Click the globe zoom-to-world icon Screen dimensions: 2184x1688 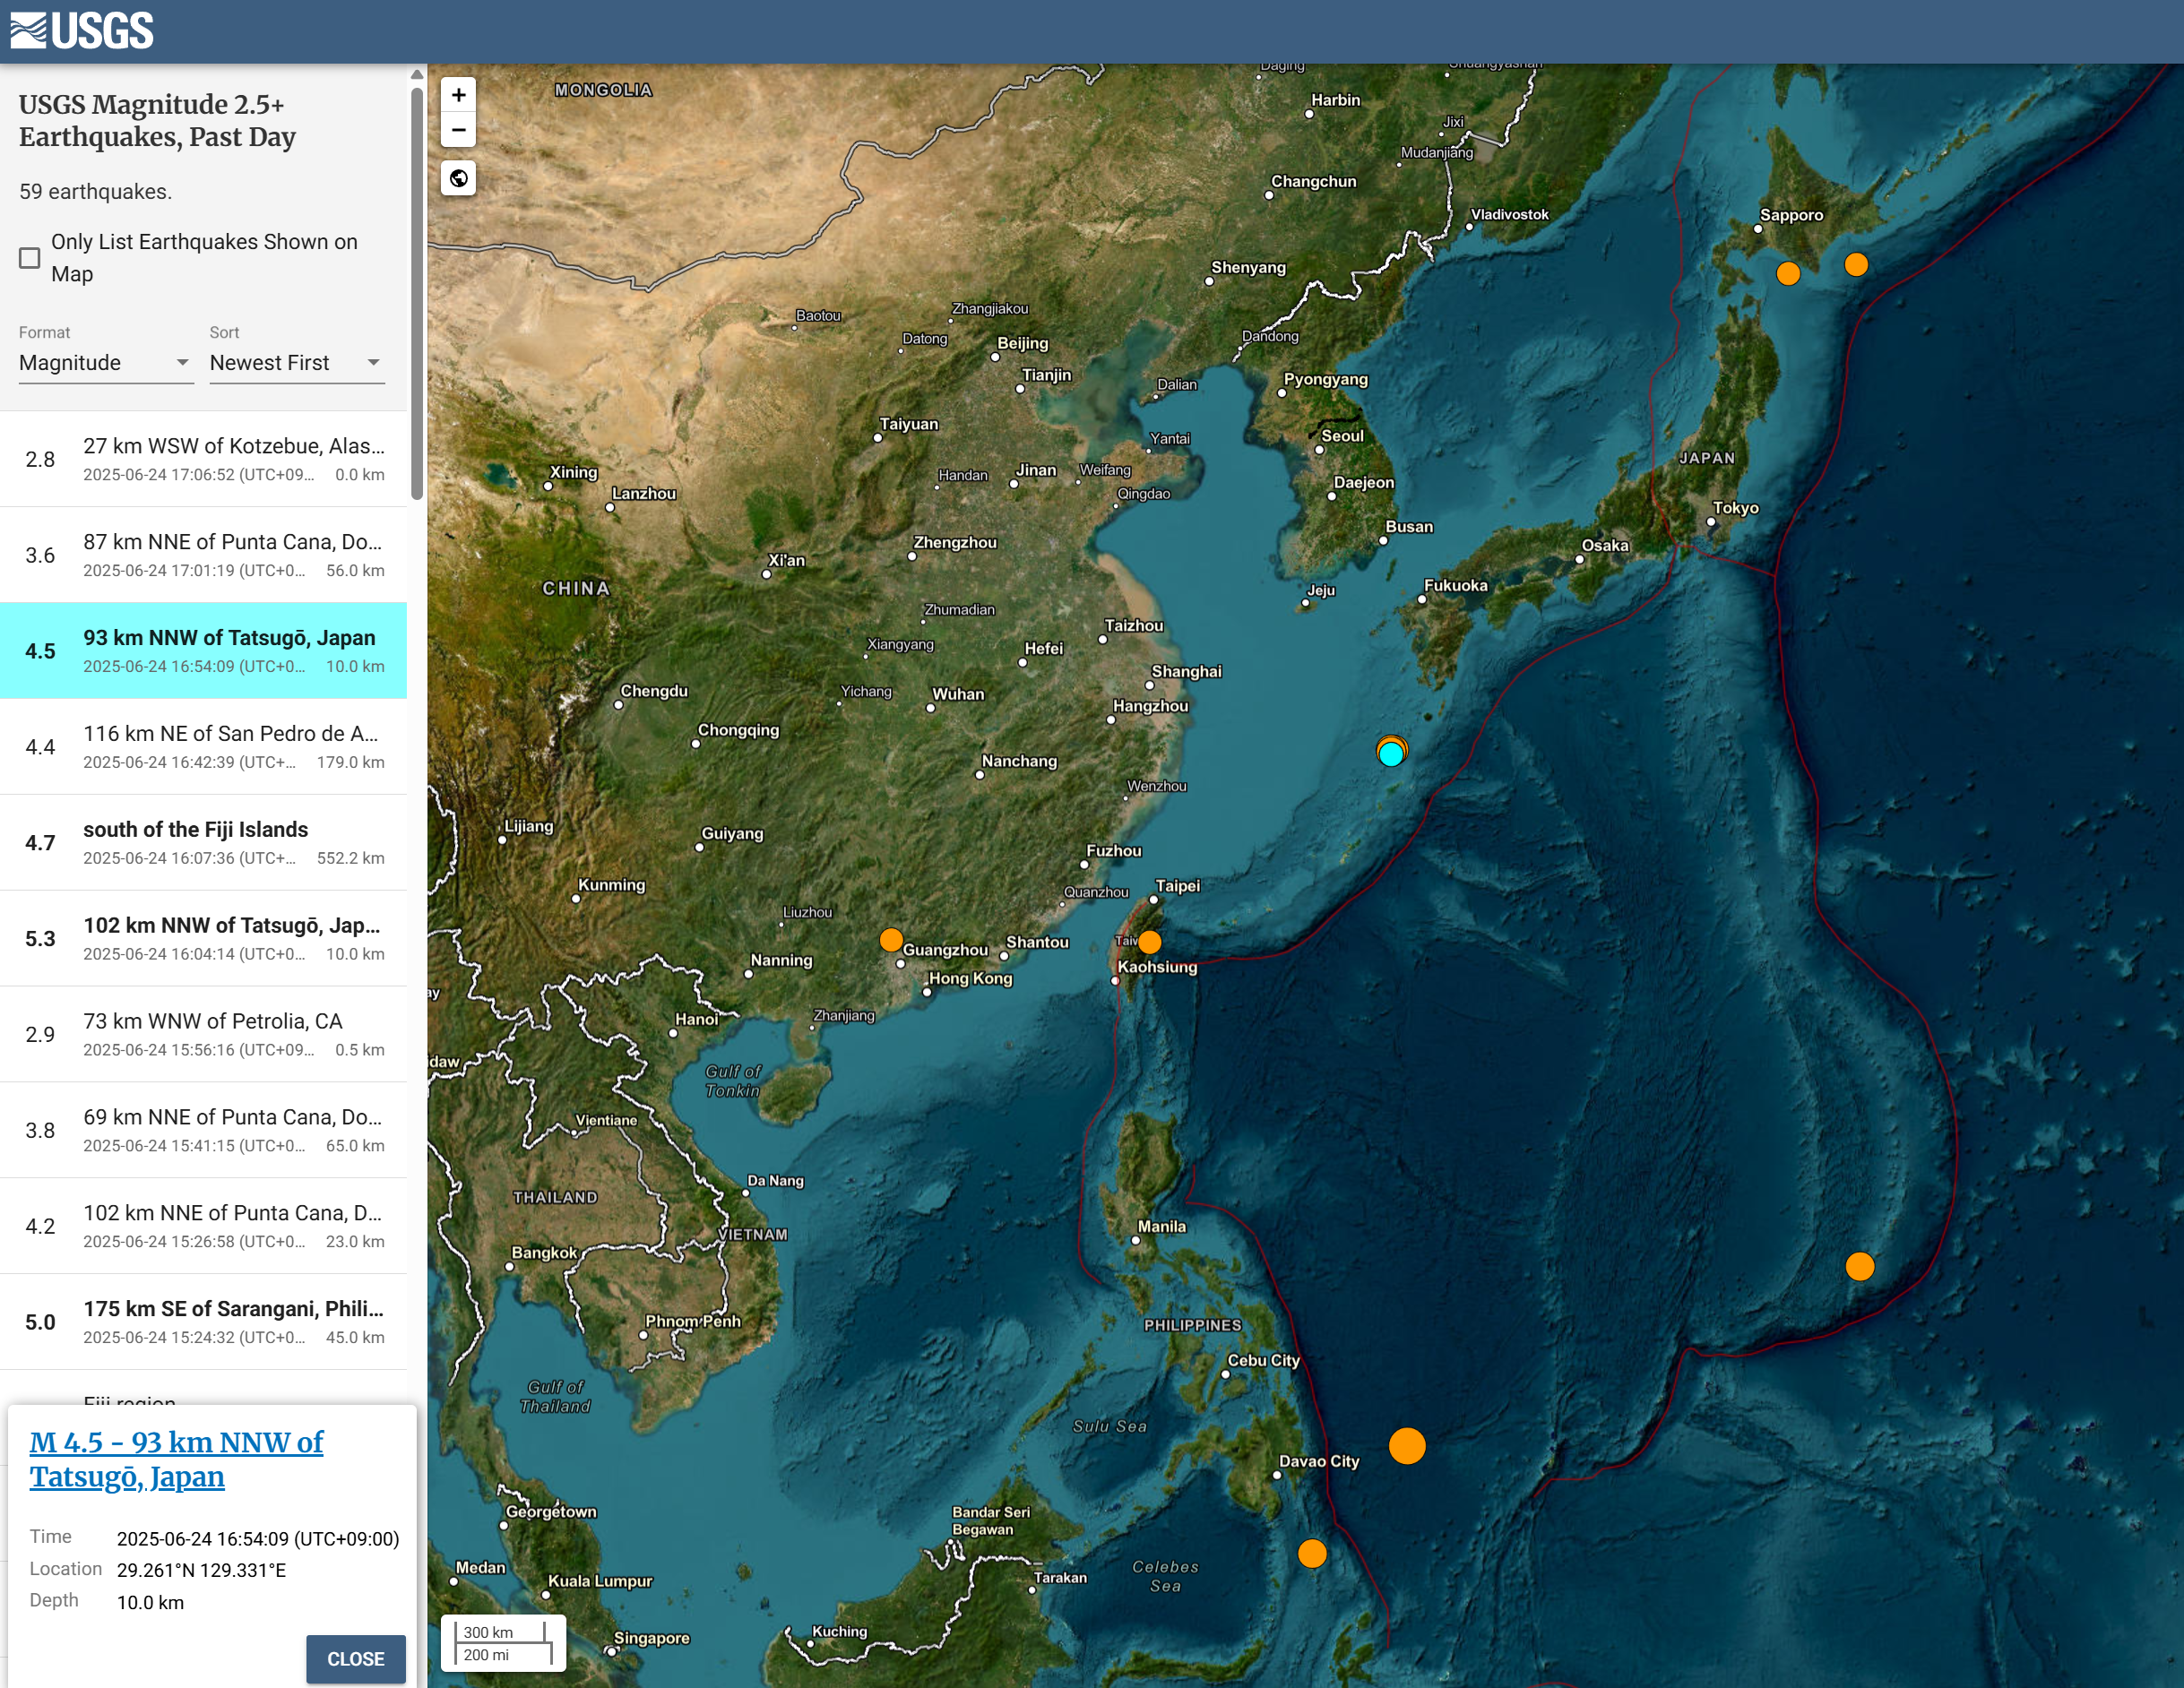(458, 179)
